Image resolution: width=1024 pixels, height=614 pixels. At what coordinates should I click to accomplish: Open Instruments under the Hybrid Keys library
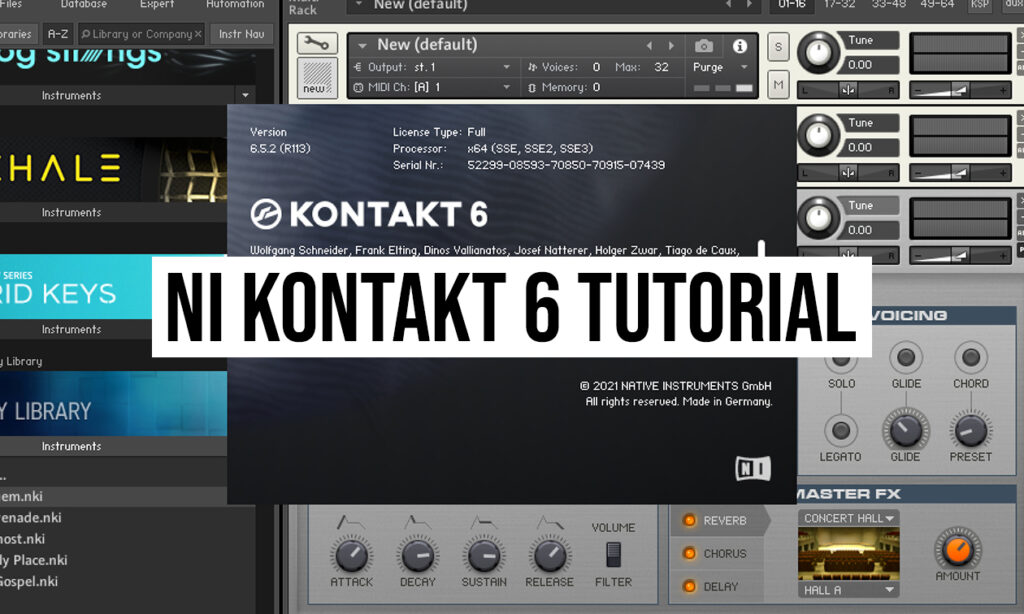click(71, 329)
